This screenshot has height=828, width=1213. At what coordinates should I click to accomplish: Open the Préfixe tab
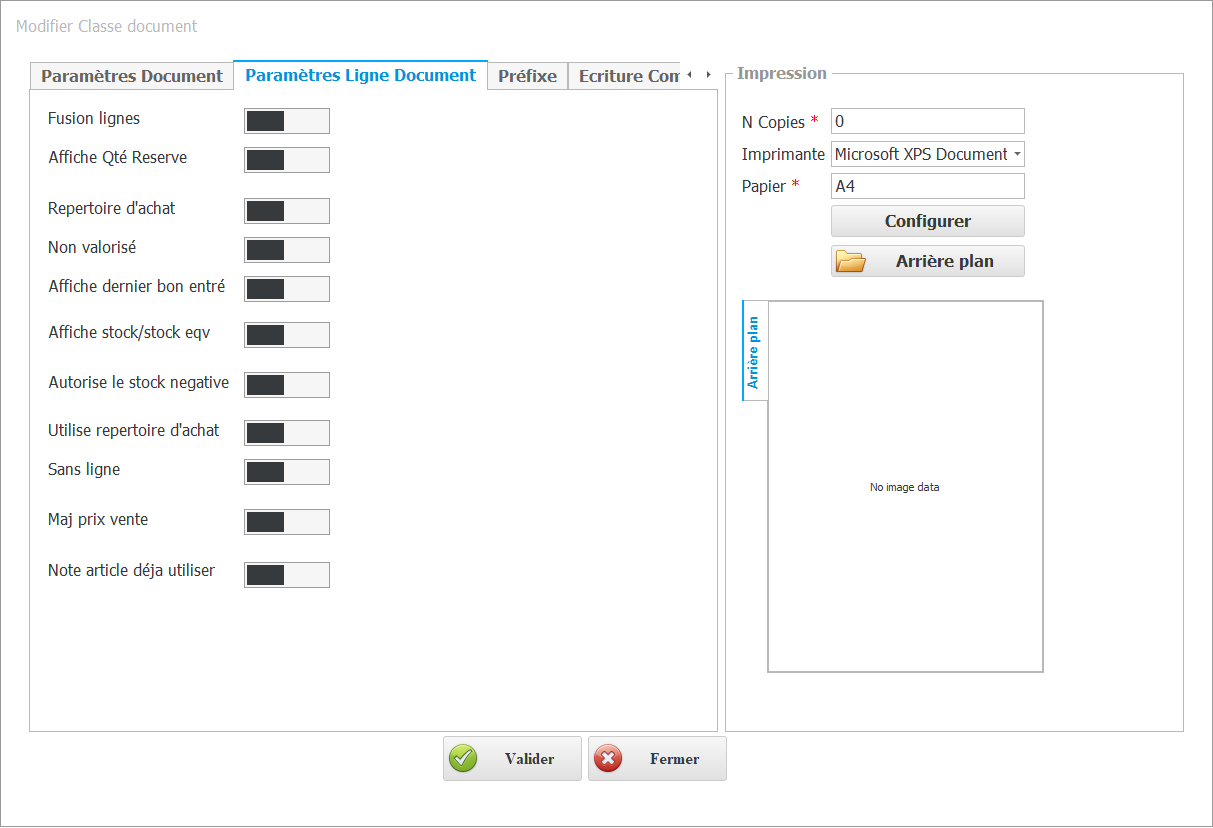click(x=527, y=75)
